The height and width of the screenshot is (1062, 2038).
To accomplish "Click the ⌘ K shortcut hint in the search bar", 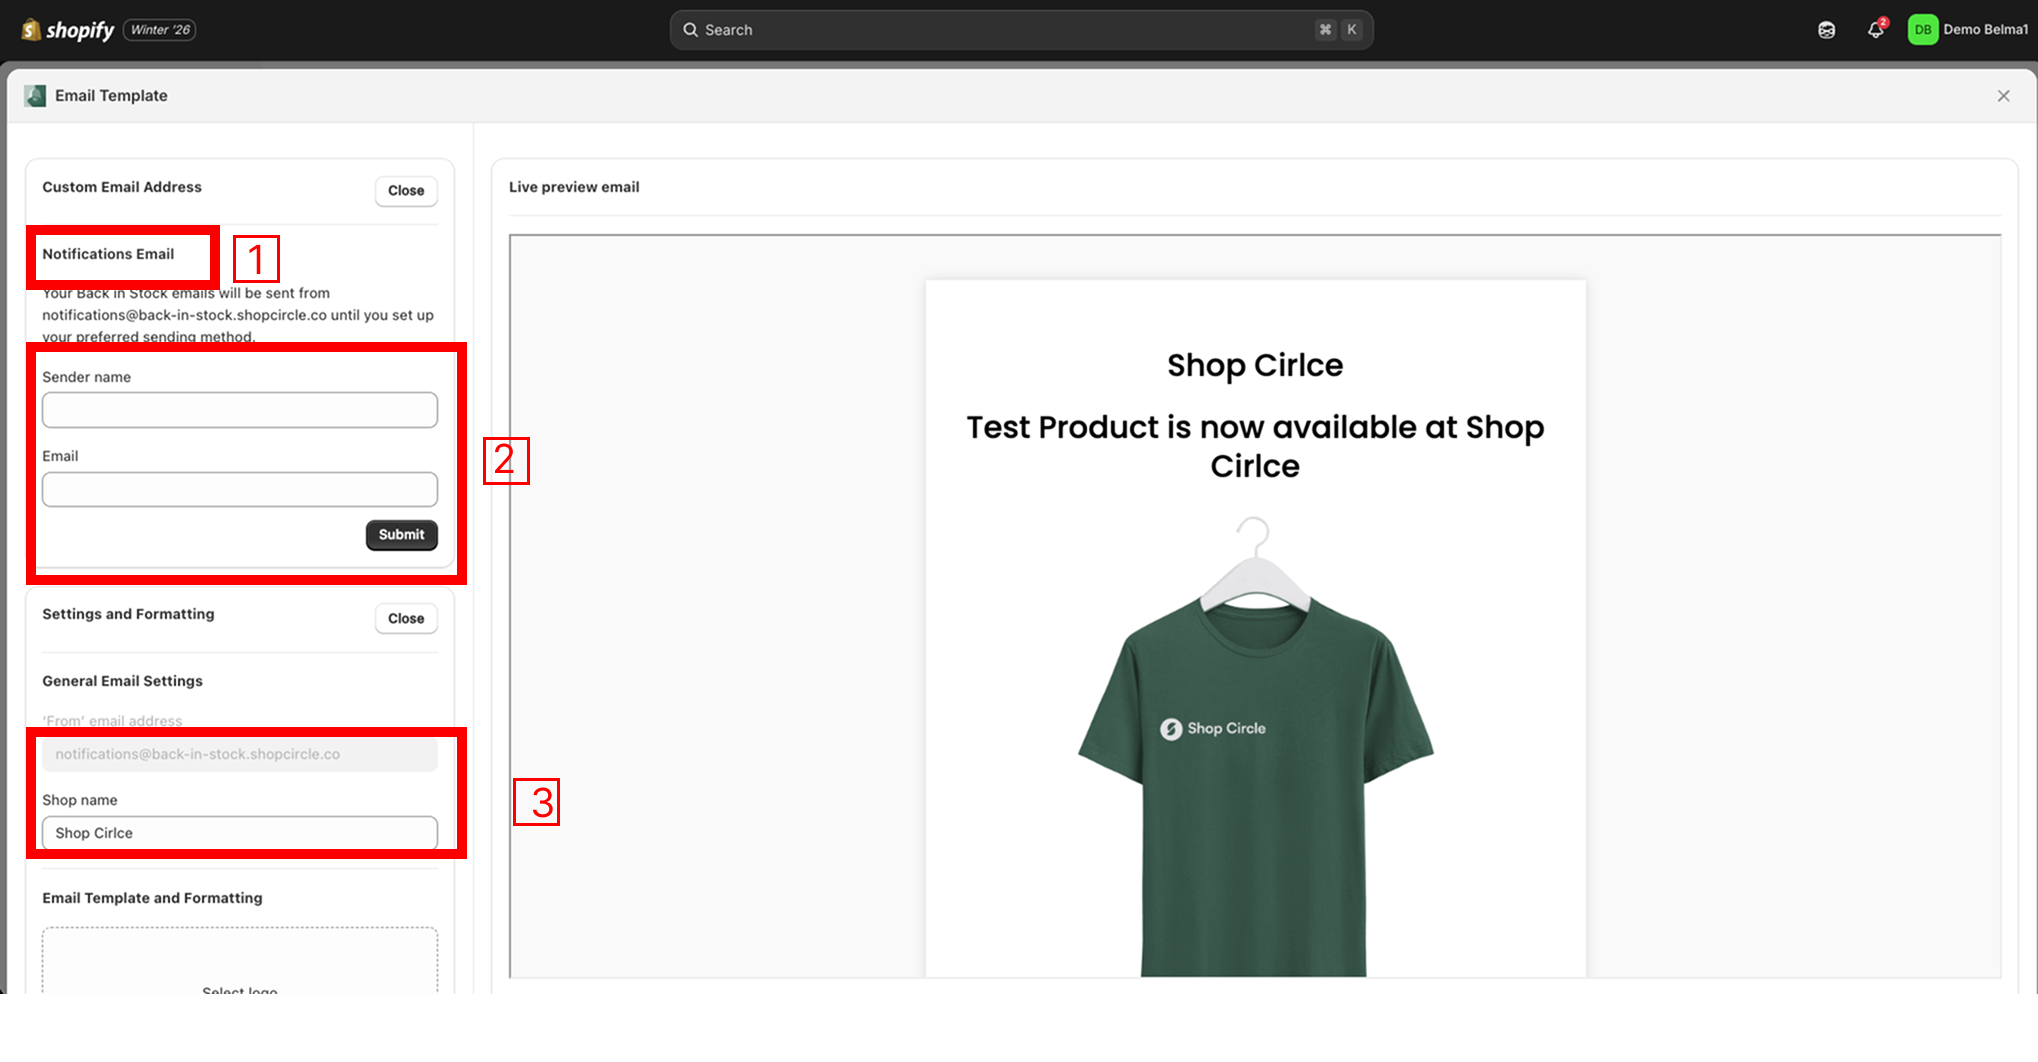I will click(1338, 30).
